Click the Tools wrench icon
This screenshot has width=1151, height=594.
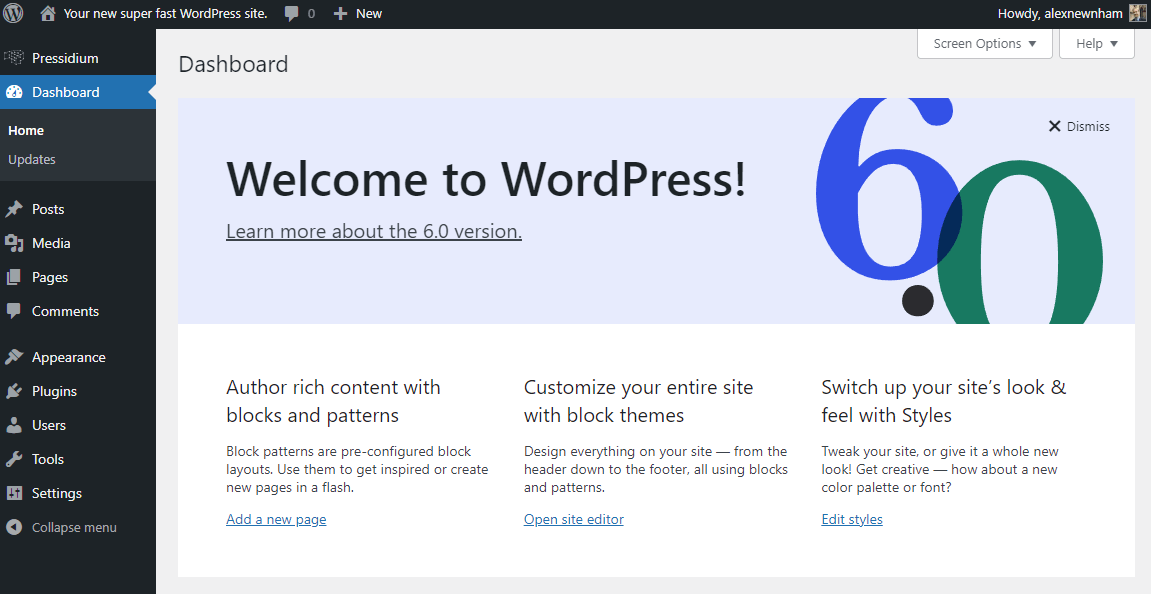(14, 459)
